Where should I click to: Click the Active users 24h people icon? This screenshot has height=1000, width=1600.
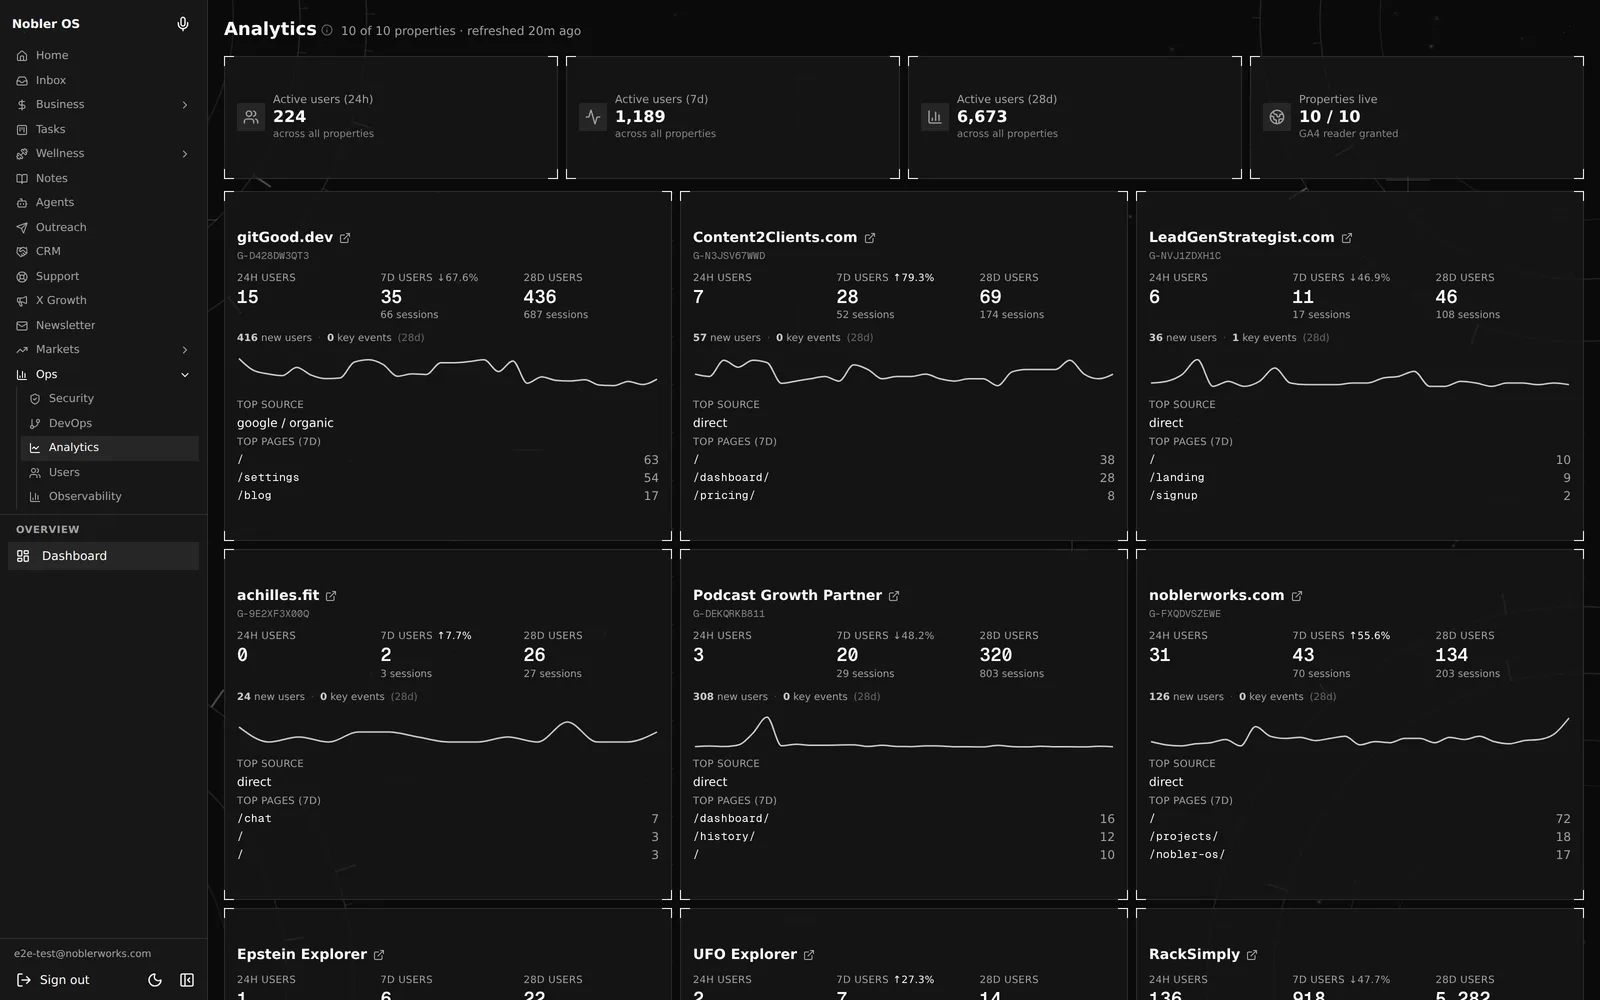click(x=251, y=117)
